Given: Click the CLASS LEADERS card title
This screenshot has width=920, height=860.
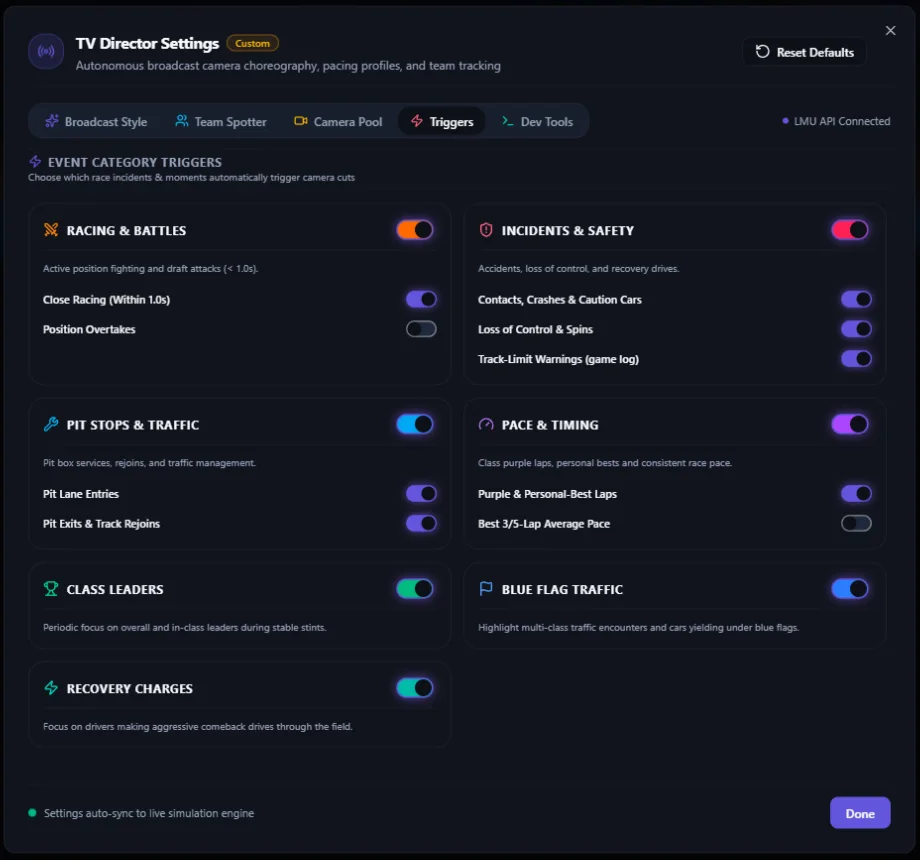Looking at the screenshot, I should click(x=115, y=589).
